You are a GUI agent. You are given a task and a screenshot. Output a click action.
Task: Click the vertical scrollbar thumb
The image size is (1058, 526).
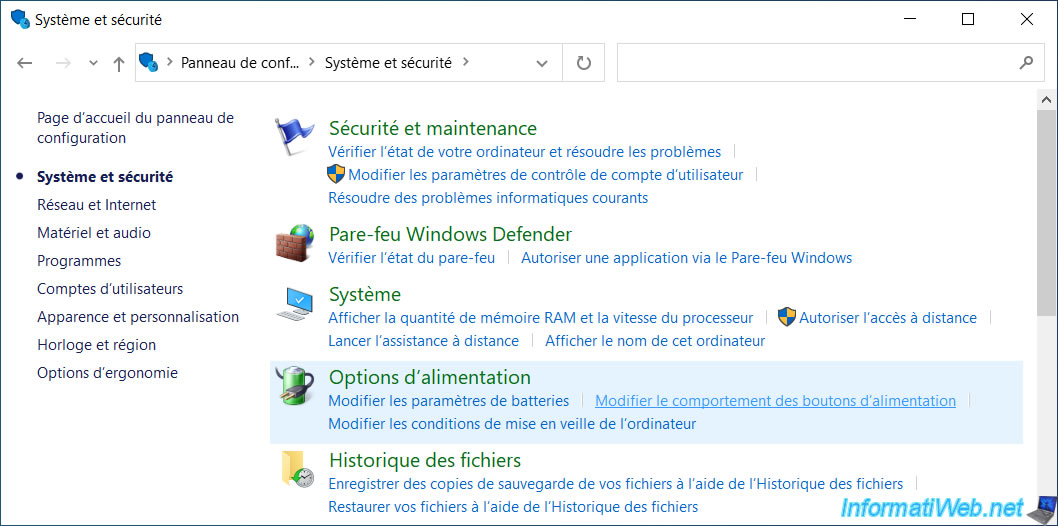1046,213
